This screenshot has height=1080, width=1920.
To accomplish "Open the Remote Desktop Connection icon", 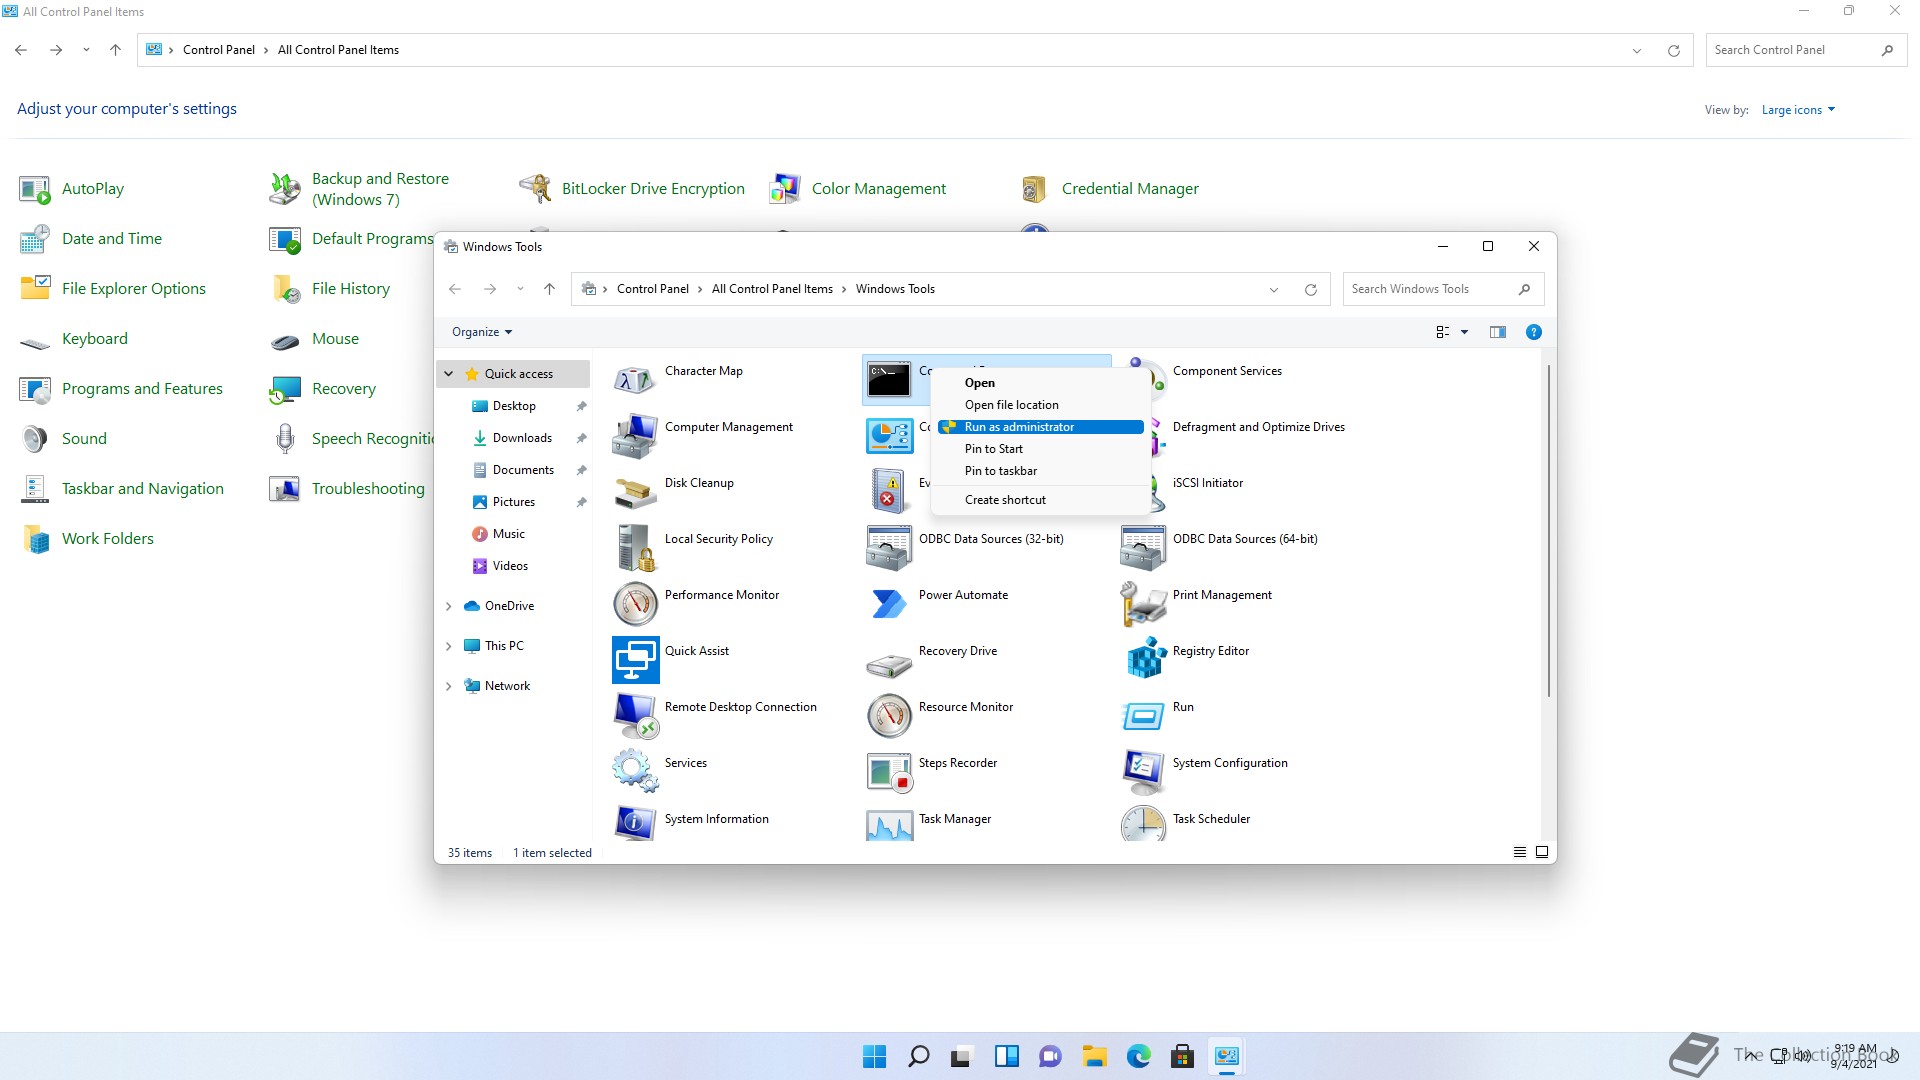I will click(635, 716).
